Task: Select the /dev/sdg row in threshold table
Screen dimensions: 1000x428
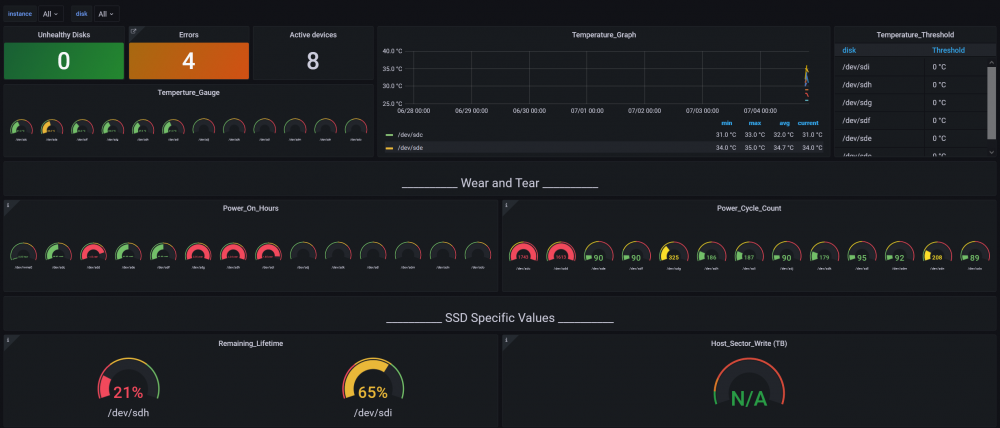Action: click(x=910, y=102)
